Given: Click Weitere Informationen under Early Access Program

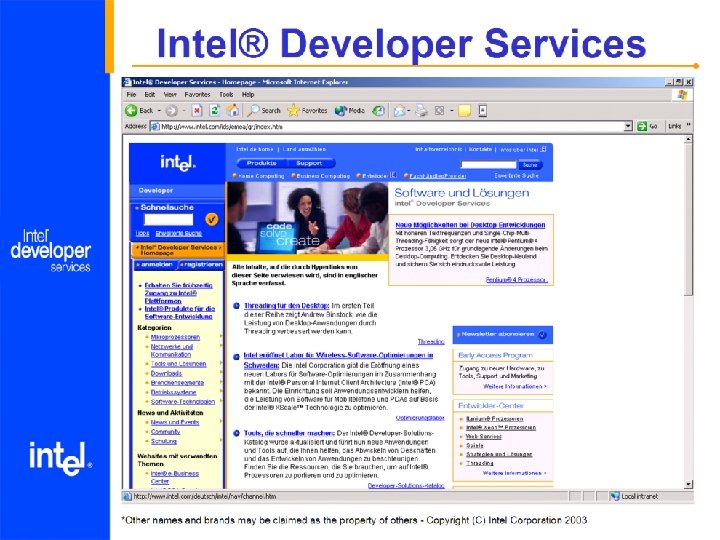Looking at the screenshot, I should tap(515, 387).
